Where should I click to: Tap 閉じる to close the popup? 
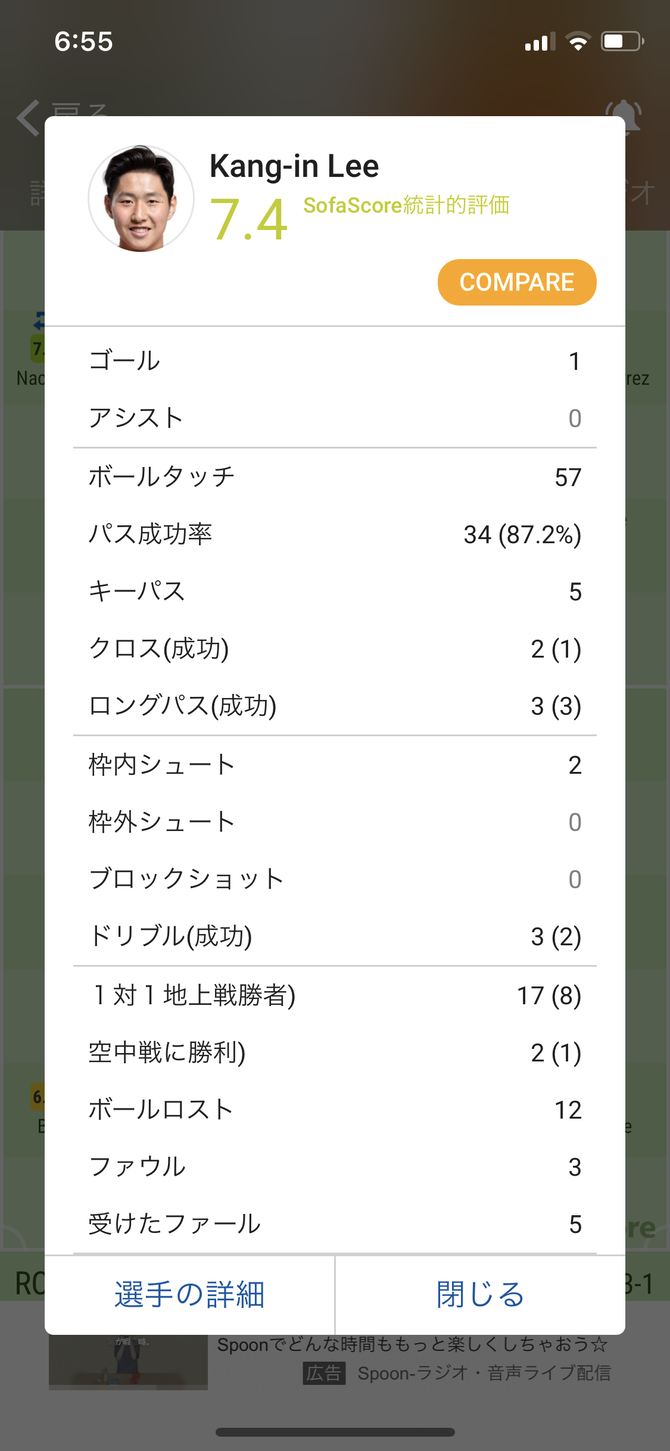(x=480, y=1295)
